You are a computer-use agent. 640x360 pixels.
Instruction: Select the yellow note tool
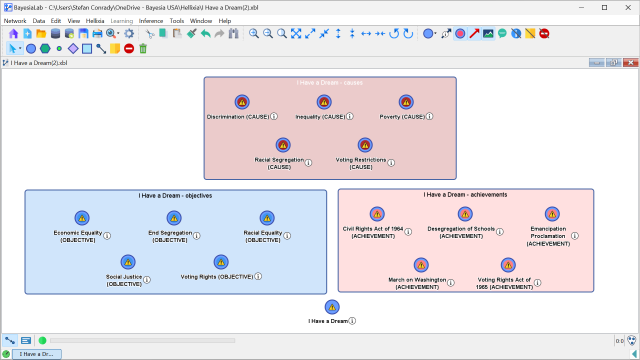point(115,49)
